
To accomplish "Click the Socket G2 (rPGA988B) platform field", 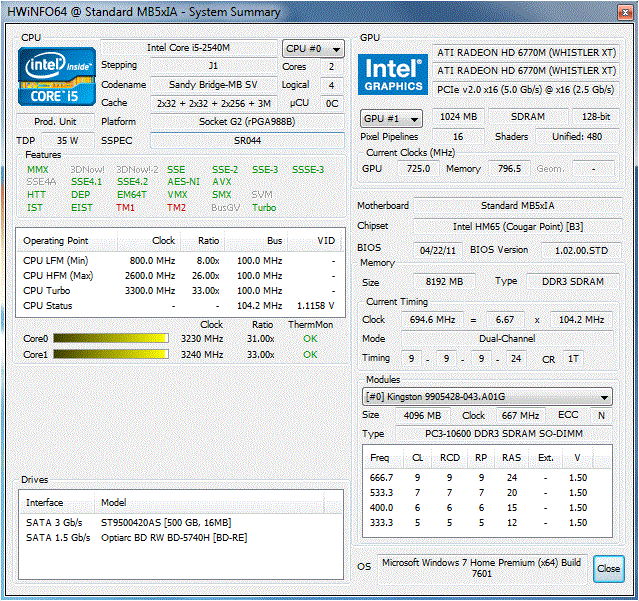I will [x=247, y=121].
